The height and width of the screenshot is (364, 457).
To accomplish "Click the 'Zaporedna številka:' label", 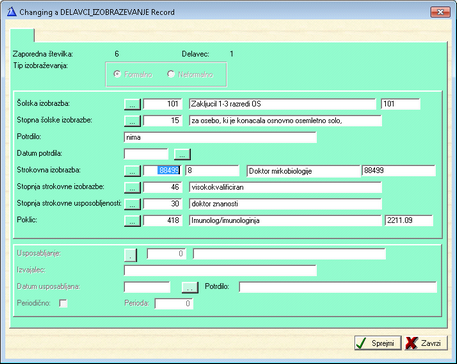I will 43,54.
